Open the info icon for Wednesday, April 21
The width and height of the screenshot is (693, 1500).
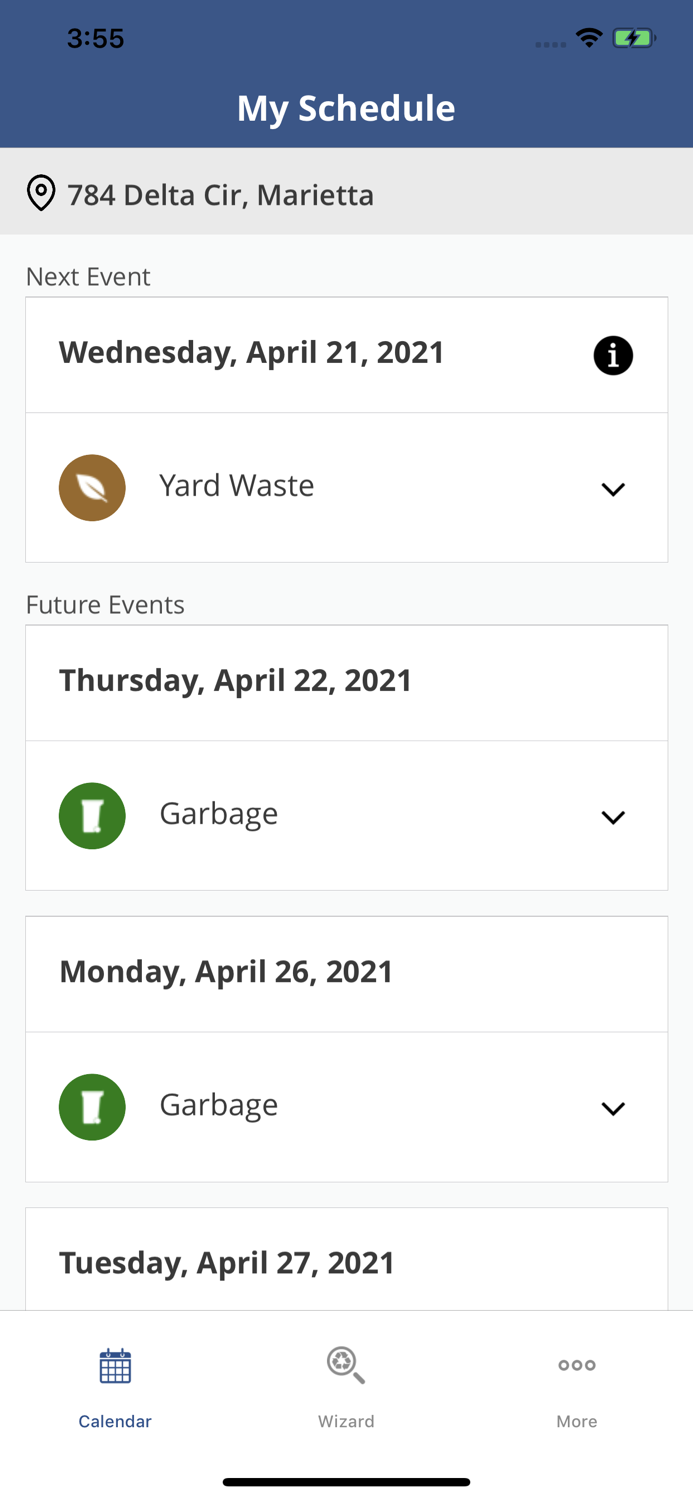pyautogui.click(x=613, y=355)
